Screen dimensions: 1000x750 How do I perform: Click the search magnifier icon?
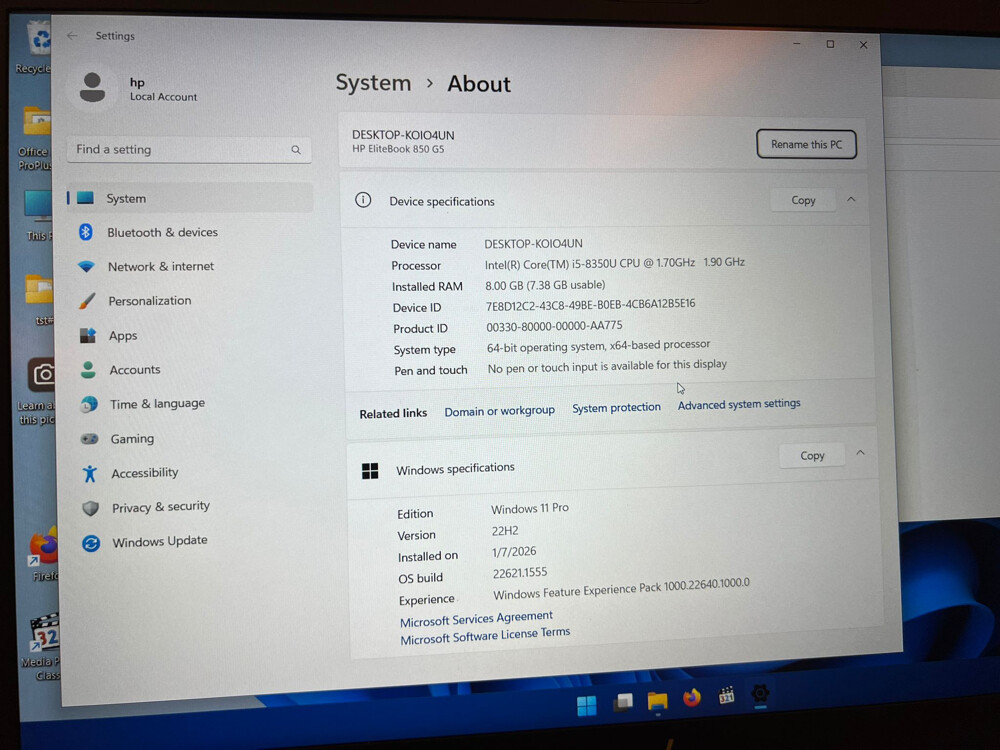pos(296,150)
